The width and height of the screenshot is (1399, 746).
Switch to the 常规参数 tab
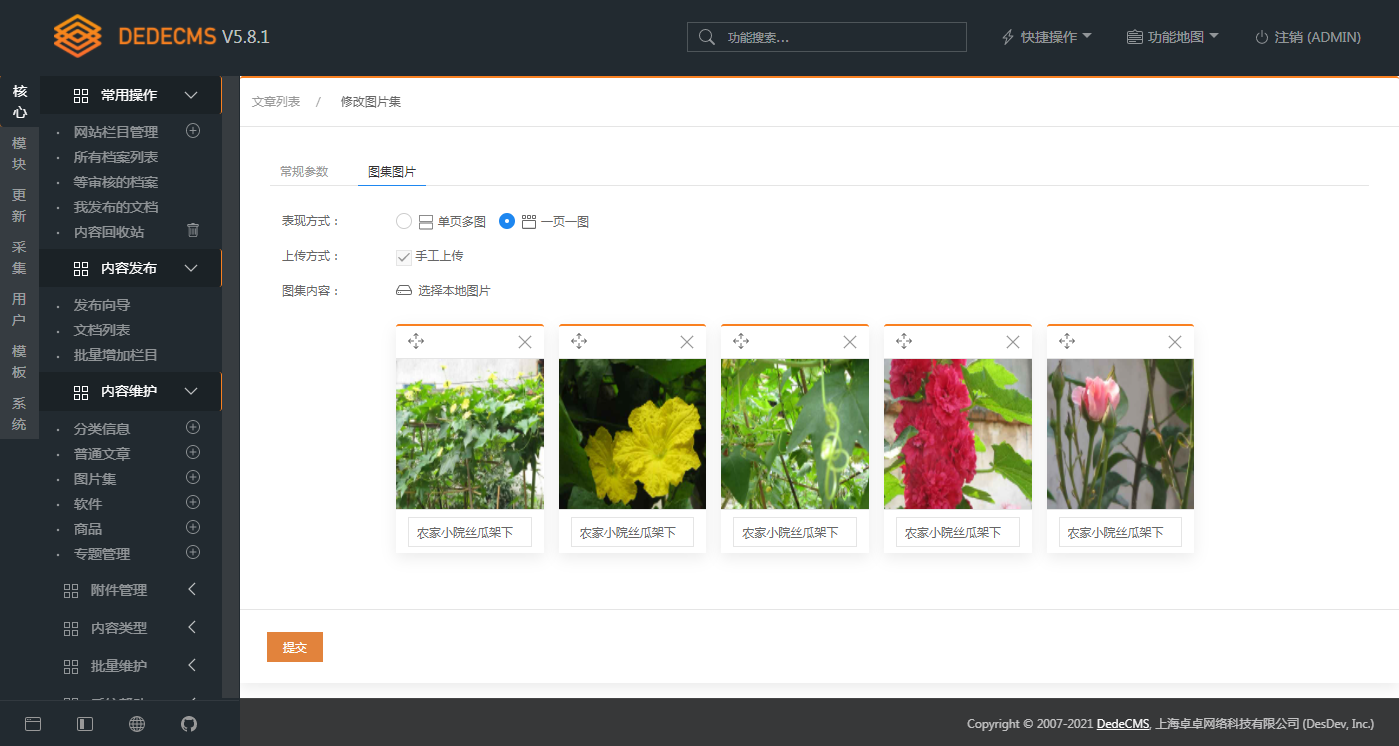pyautogui.click(x=304, y=171)
